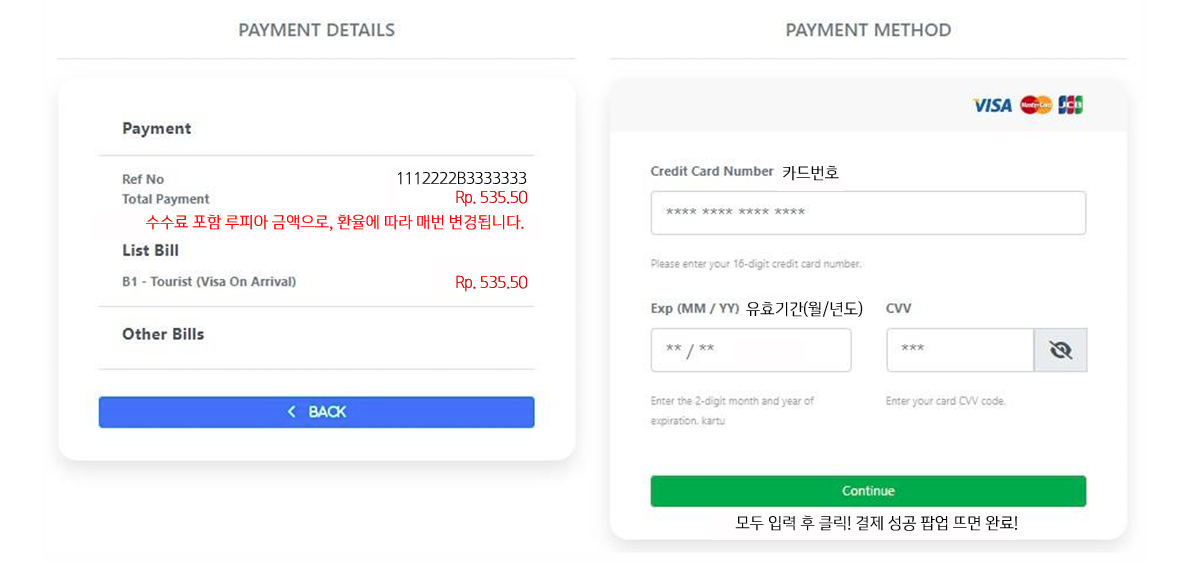Click the Other Bills section heading
Screen dimensions: 1193x566
163,334
